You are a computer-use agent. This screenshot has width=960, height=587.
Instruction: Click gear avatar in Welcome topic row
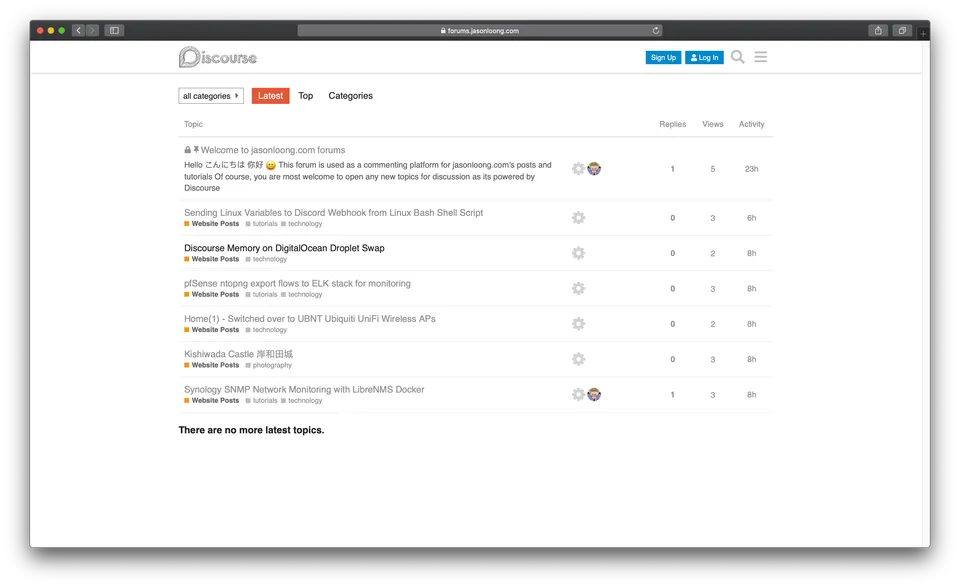coord(578,168)
